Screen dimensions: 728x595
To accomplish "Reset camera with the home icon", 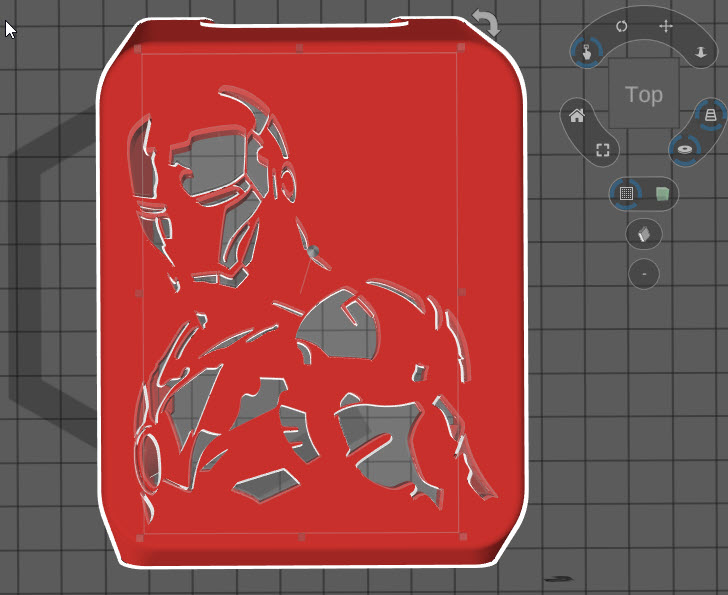I will pyautogui.click(x=577, y=115).
